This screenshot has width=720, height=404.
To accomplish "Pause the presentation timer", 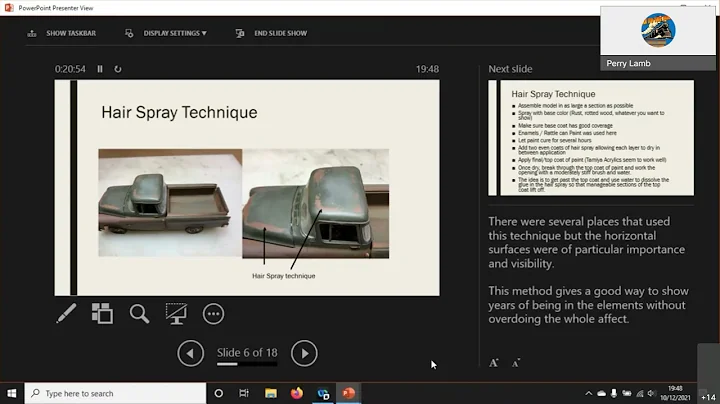I will point(100,69).
